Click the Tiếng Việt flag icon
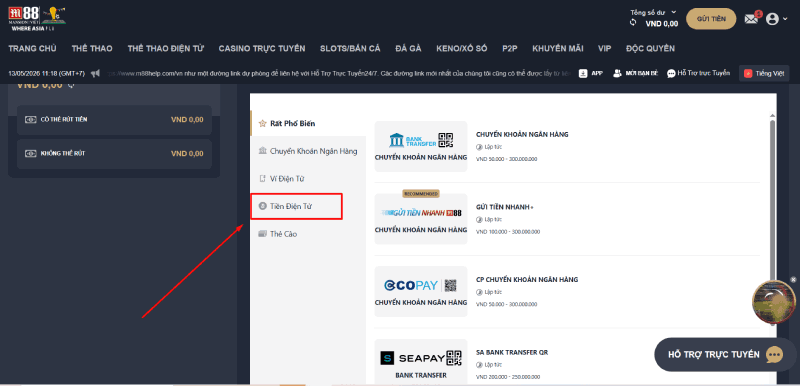800x386 pixels. coord(748,73)
